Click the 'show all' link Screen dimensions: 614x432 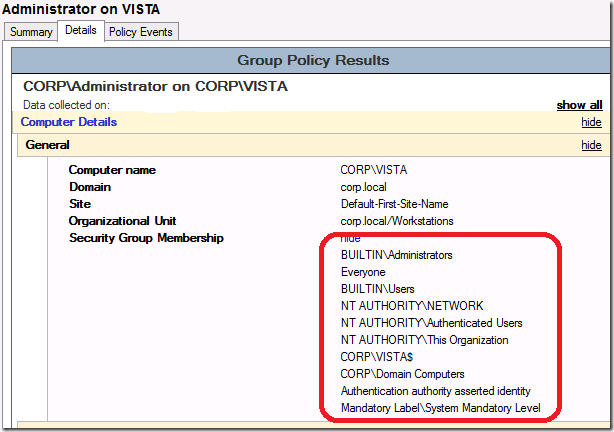[579, 105]
